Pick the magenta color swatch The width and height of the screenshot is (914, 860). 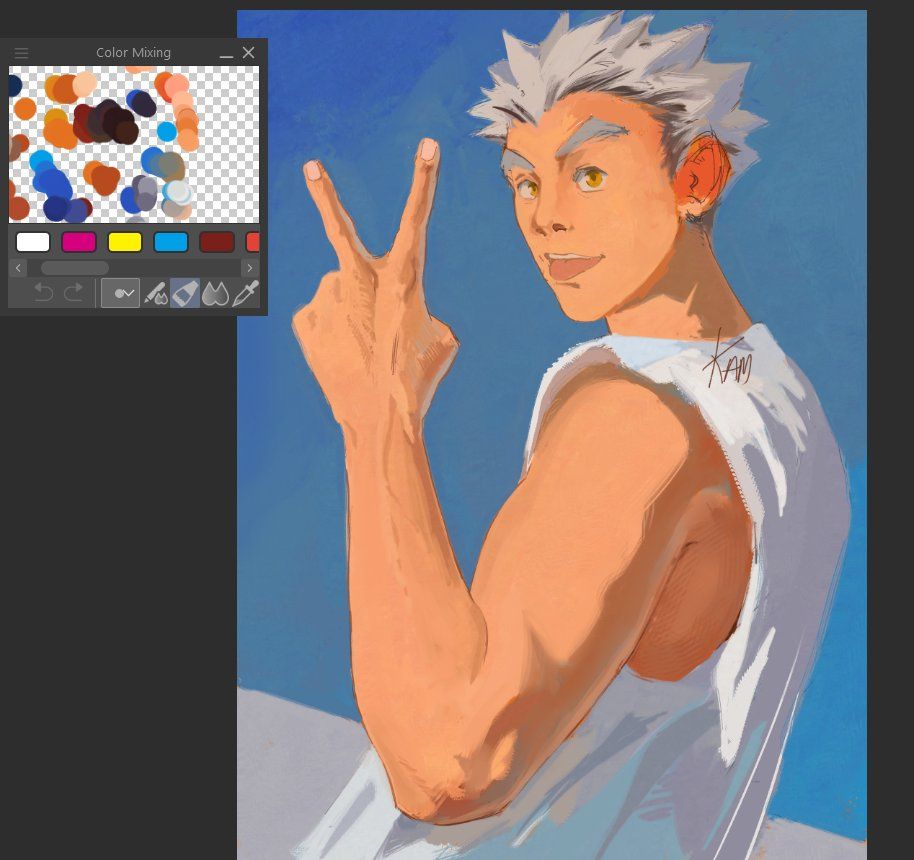tap(79, 242)
